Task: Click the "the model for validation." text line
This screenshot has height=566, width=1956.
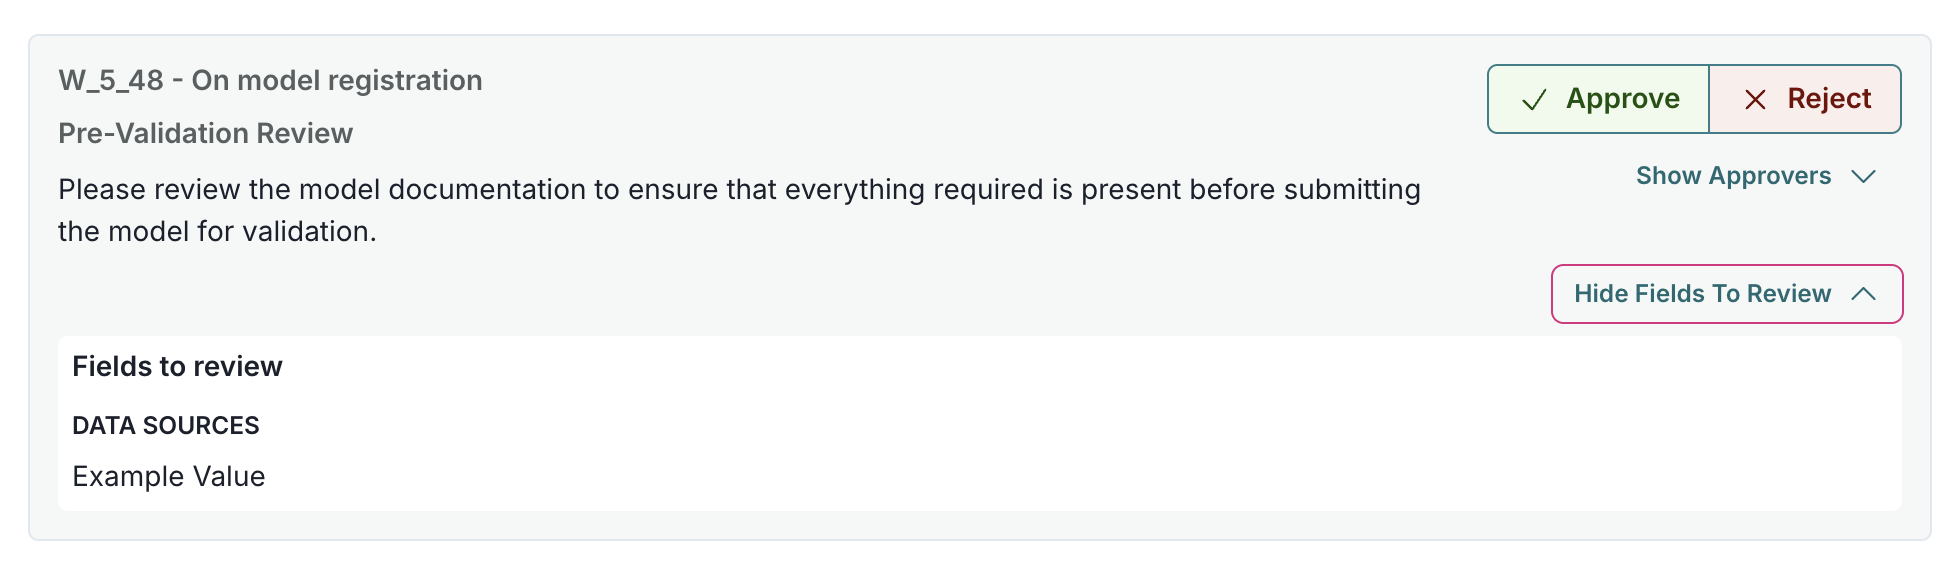Action: coord(217,232)
